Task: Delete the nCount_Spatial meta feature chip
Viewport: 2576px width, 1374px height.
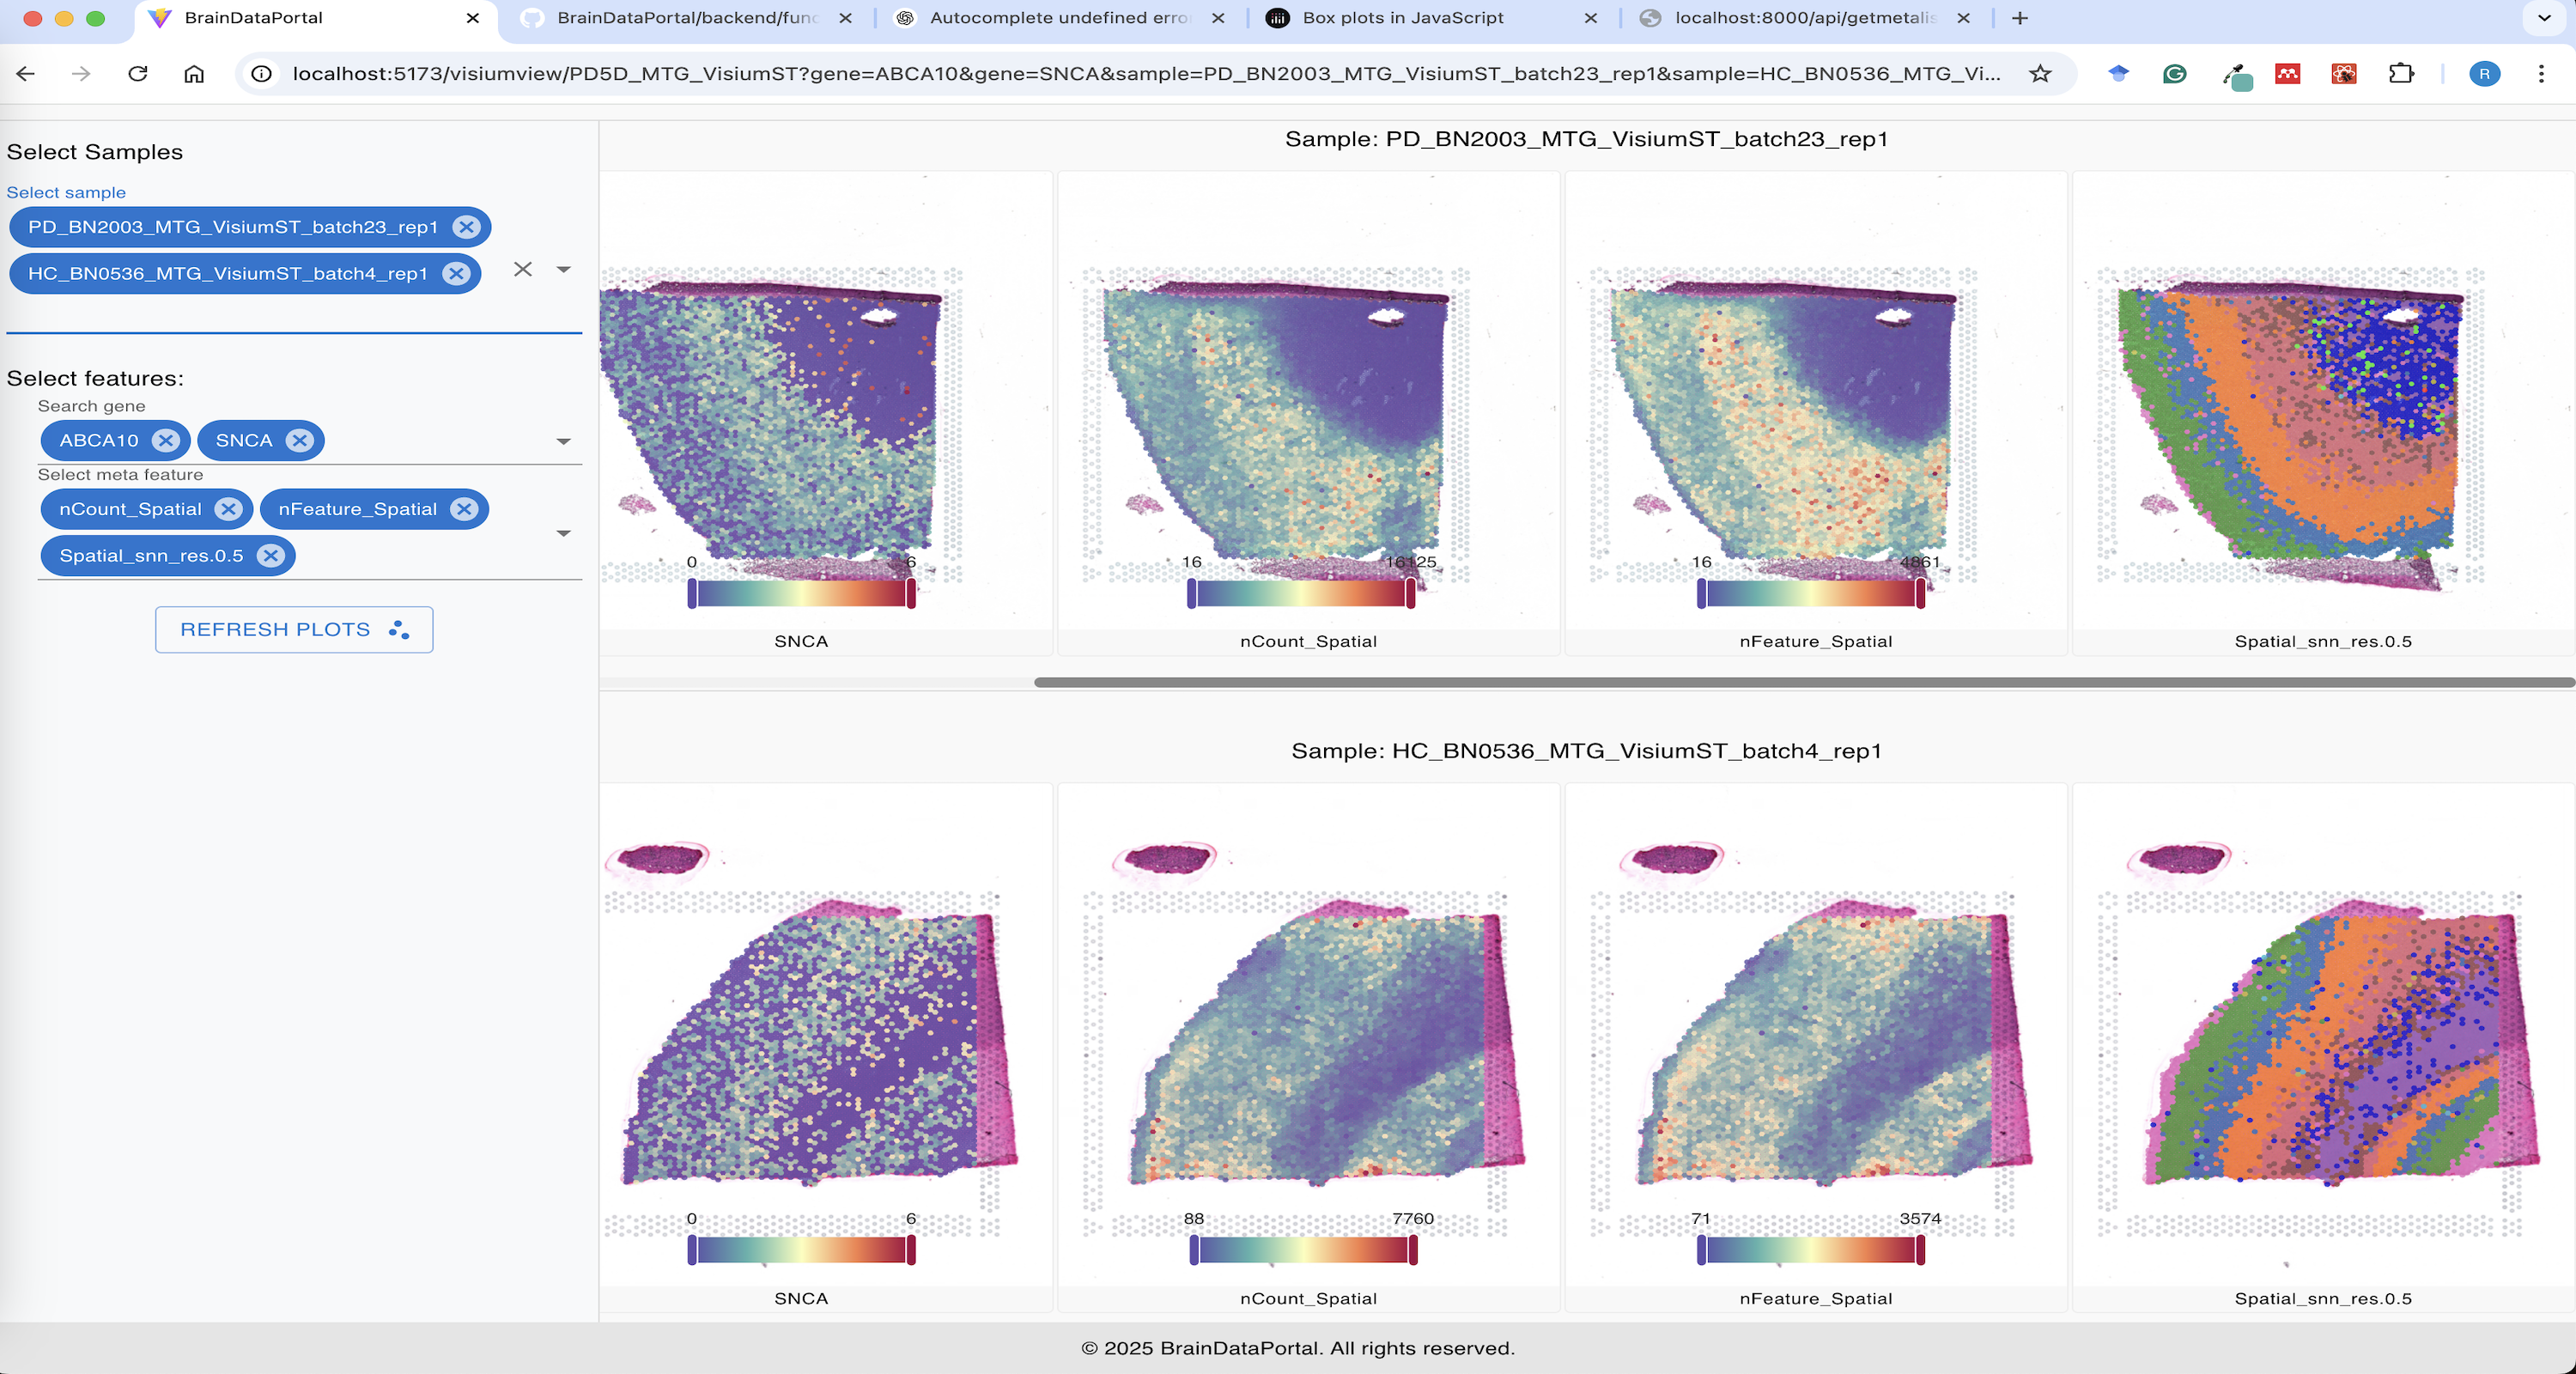Action: pos(228,509)
